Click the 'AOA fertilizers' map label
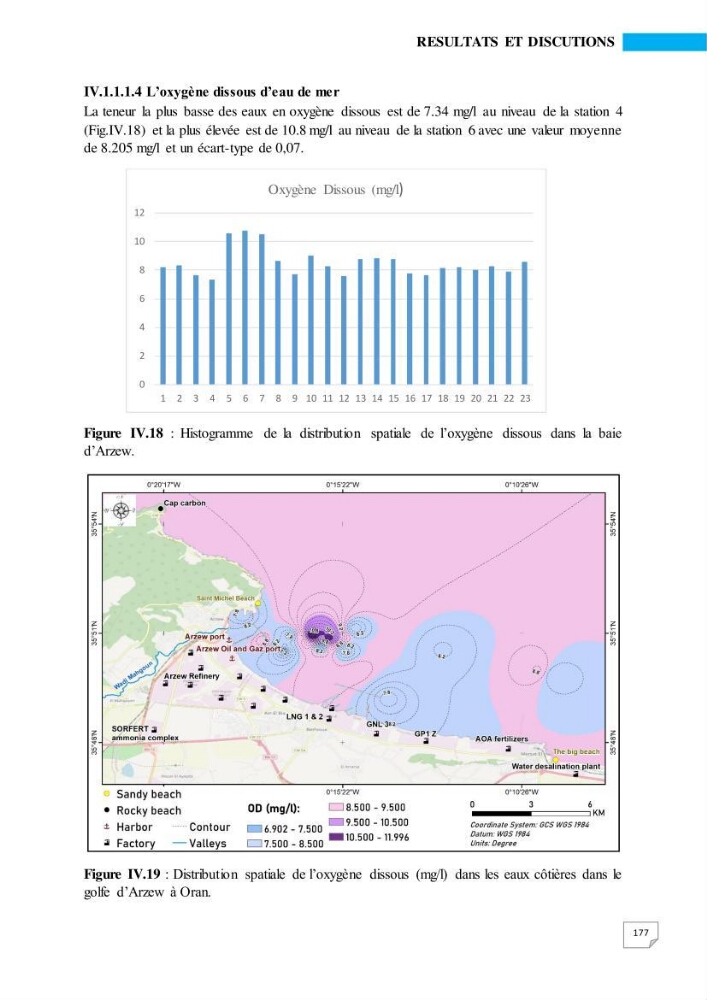The image size is (707, 1000). click(x=502, y=739)
